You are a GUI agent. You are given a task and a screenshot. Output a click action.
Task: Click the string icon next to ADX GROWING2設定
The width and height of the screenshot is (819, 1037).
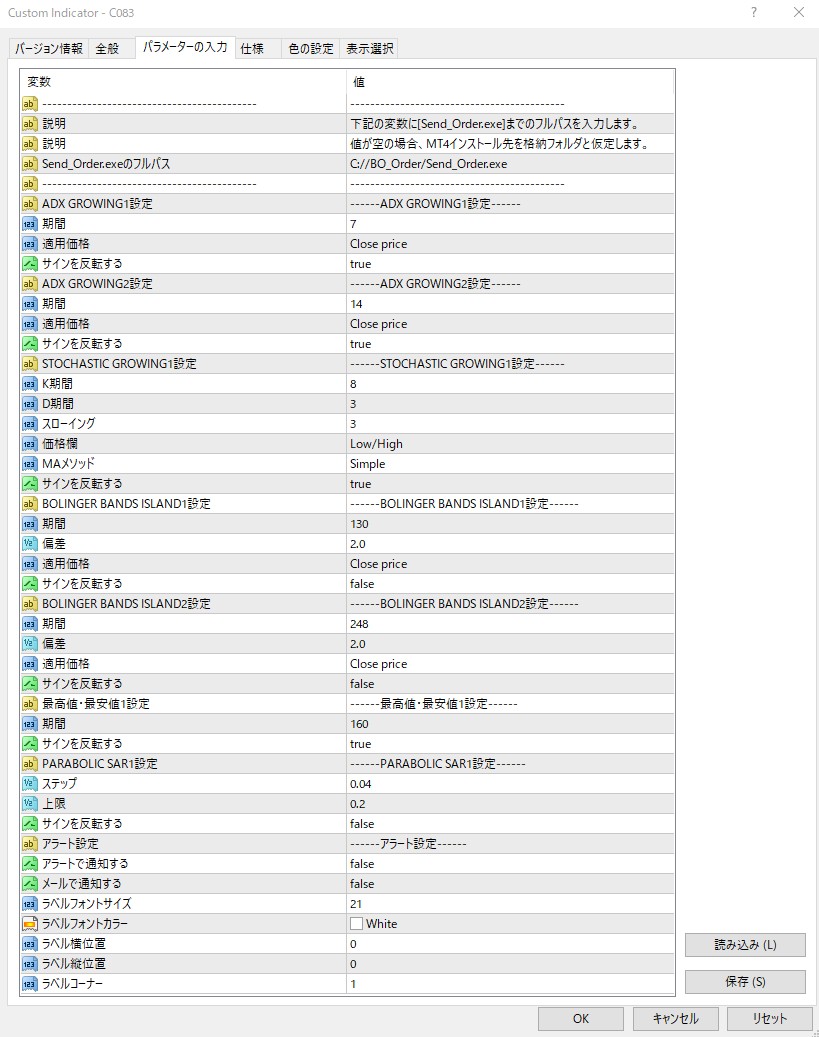click(30, 284)
